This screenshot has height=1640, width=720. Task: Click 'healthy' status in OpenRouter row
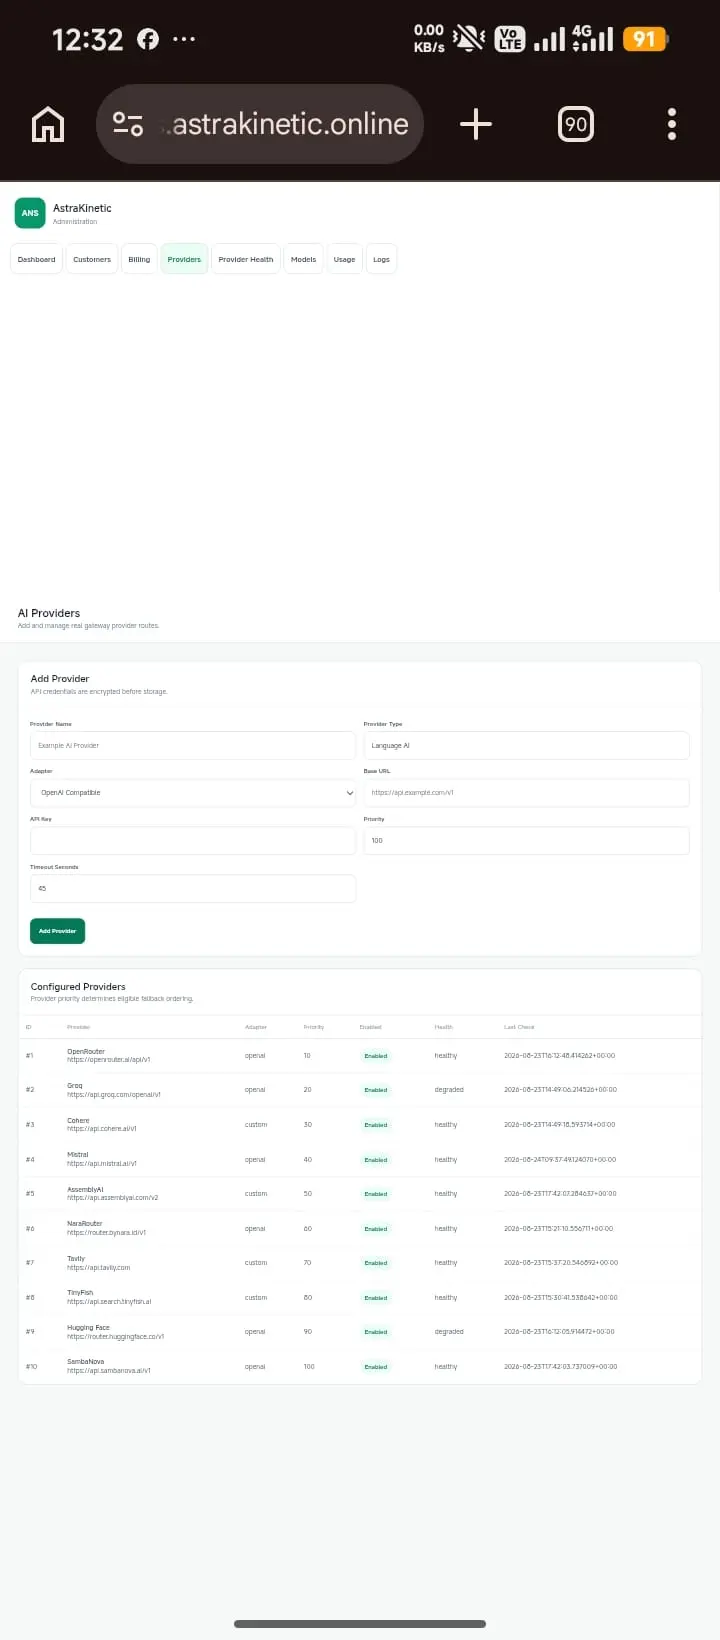tap(446, 1056)
